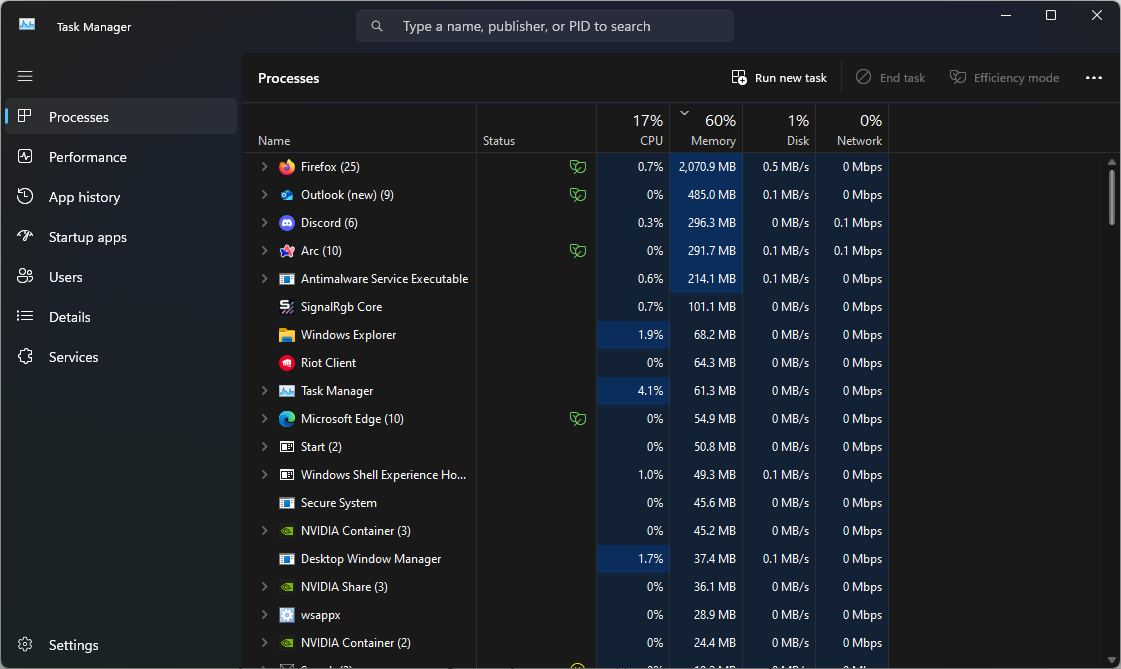Image resolution: width=1121 pixels, height=669 pixels.
Task: Open the Users page
Action: pos(121,277)
